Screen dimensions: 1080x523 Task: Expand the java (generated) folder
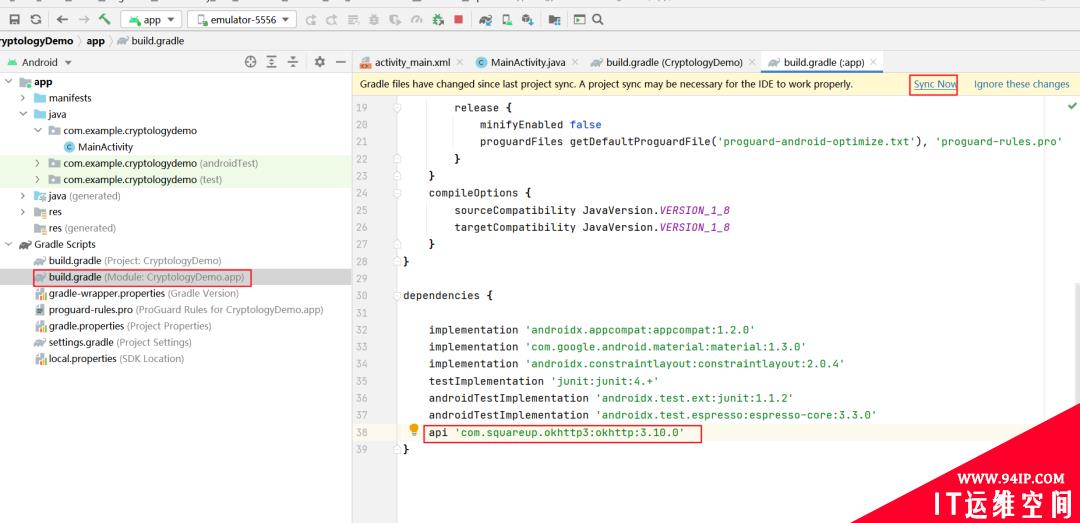point(23,196)
